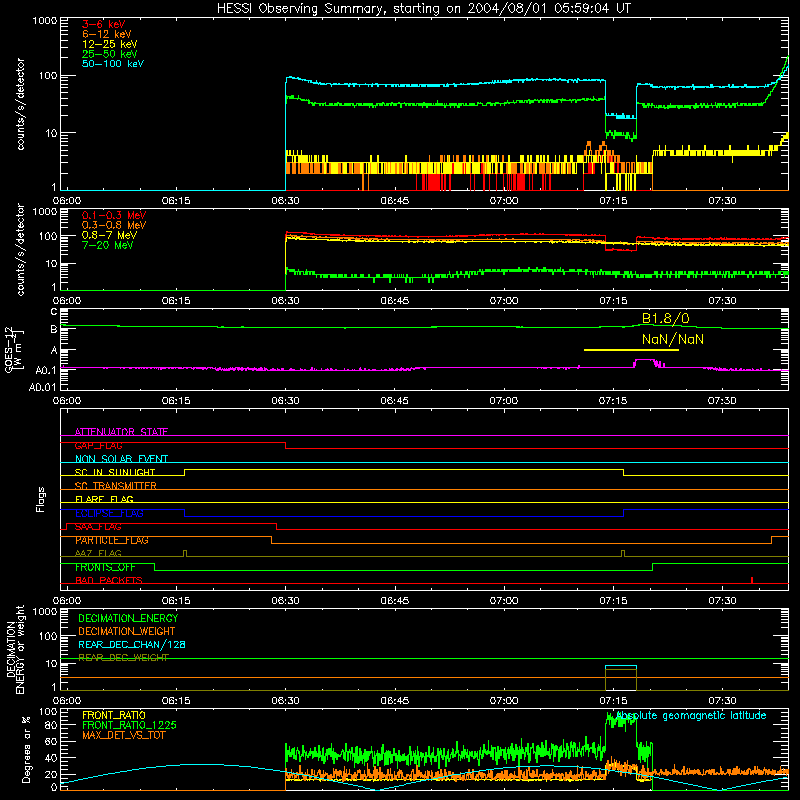Viewport: 800px width, 800px height.
Task: Click the Absolute geomagnetic latitude label
Action: point(691,715)
